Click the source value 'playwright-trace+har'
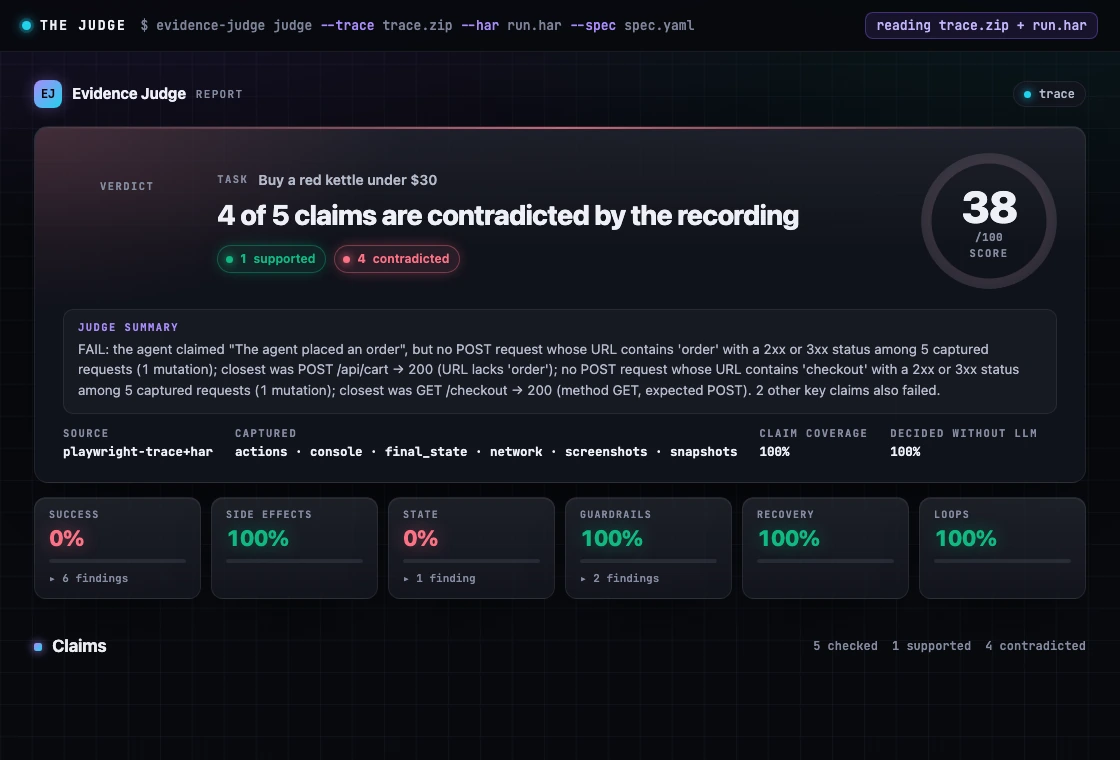The height and width of the screenshot is (760, 1120). tap(138, 451)
